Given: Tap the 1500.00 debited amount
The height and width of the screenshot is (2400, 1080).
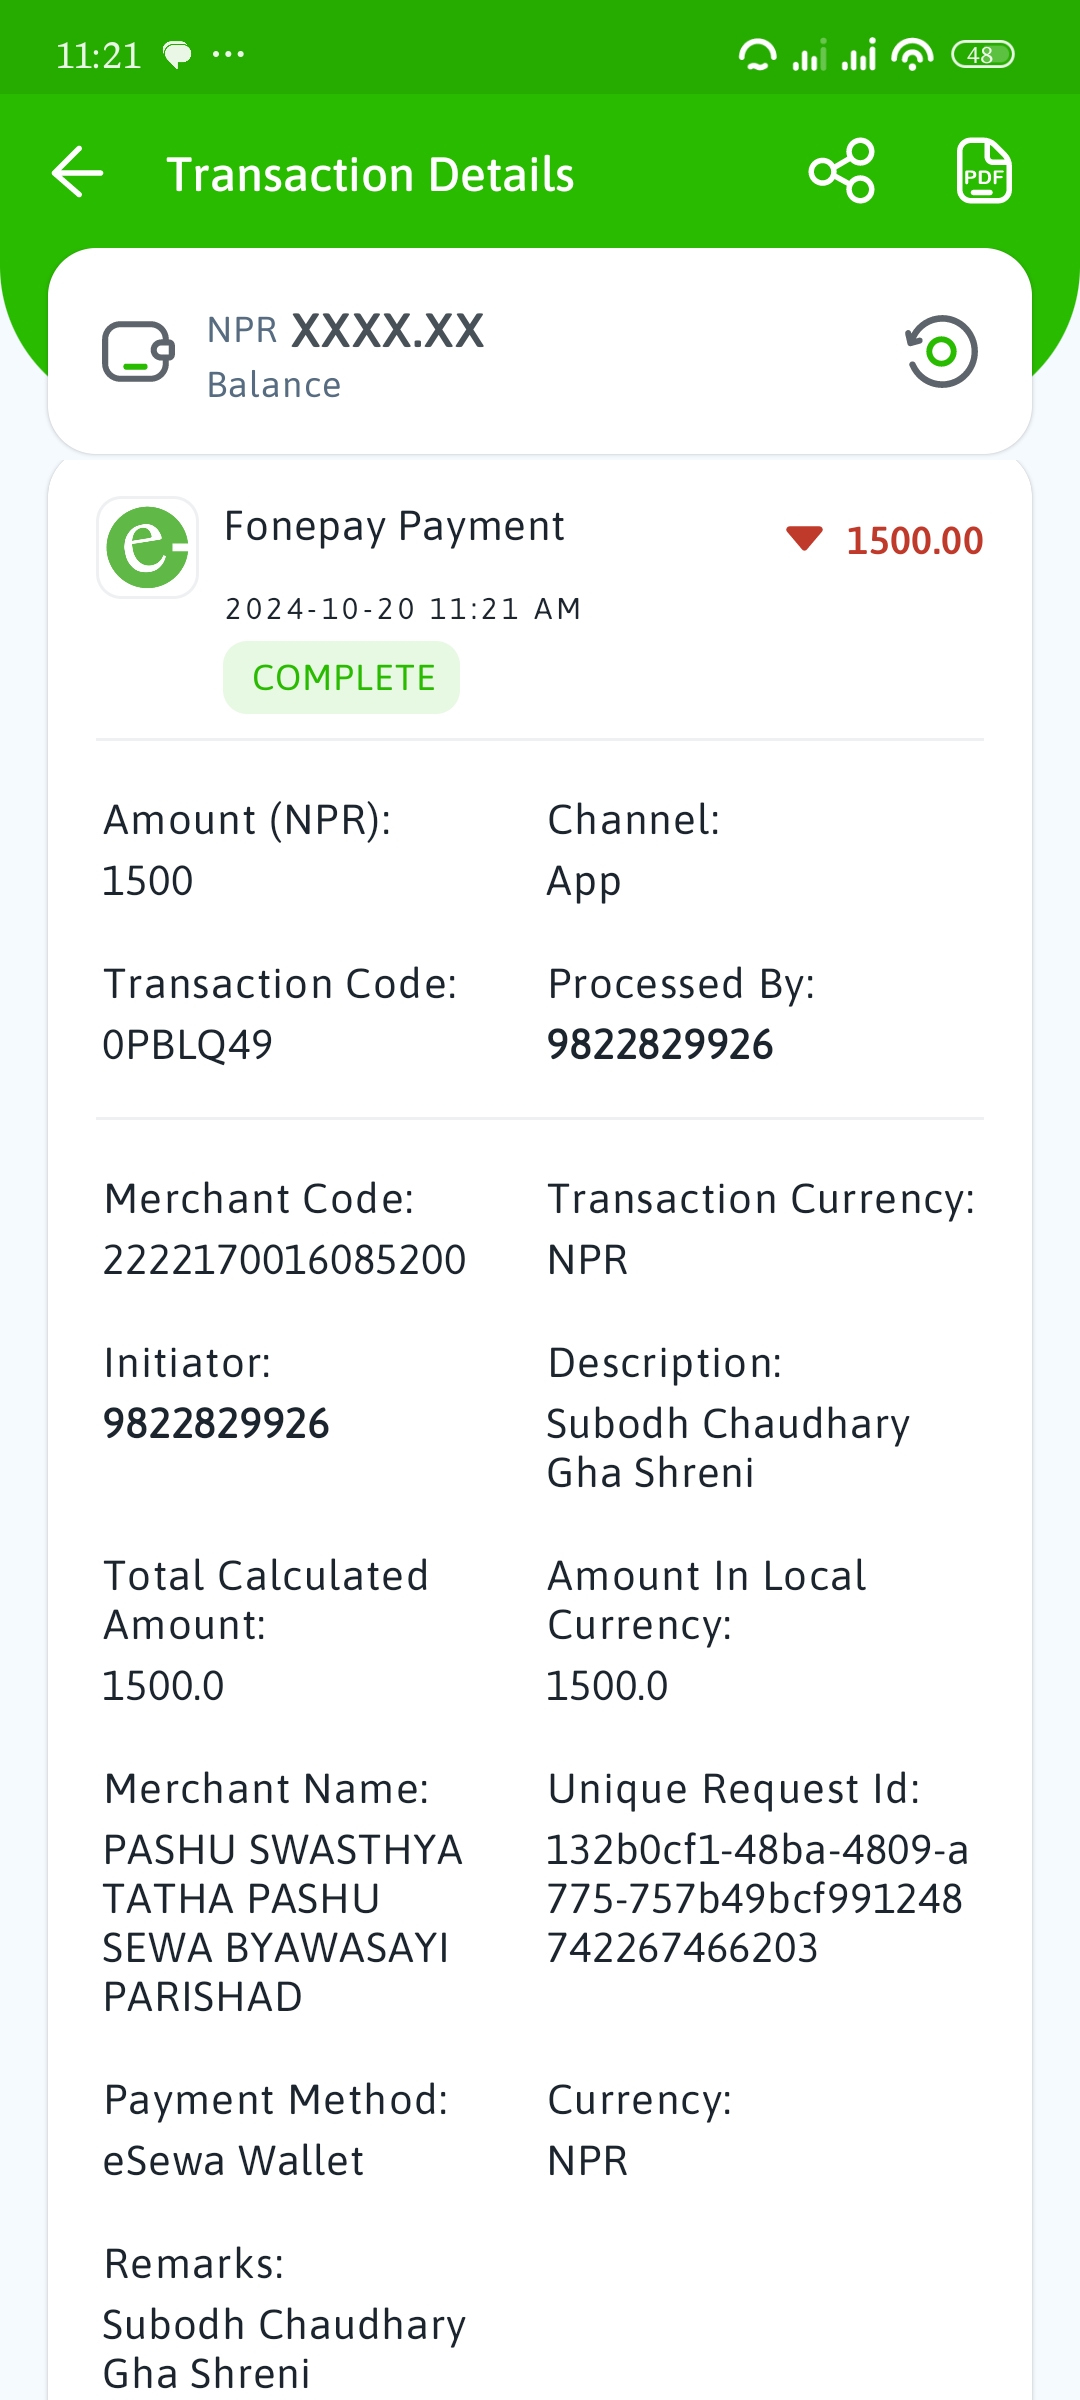Looking at the screenshot, I should [x=915, y=541].
